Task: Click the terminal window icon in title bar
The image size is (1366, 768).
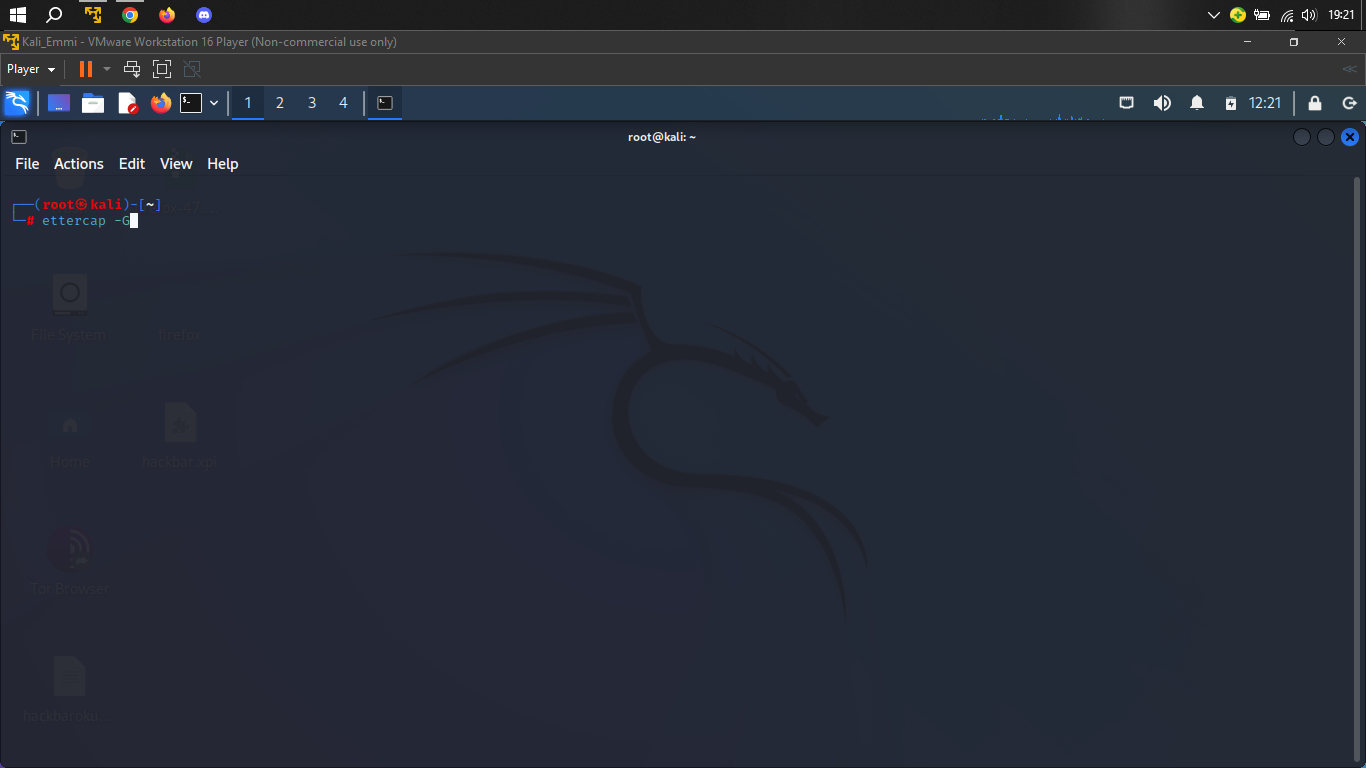Action: pyautogui.click(x=19, y=137)
